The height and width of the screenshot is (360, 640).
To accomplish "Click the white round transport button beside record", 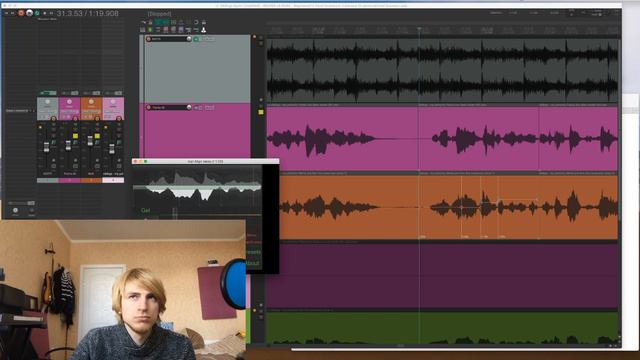I will 29,13.
